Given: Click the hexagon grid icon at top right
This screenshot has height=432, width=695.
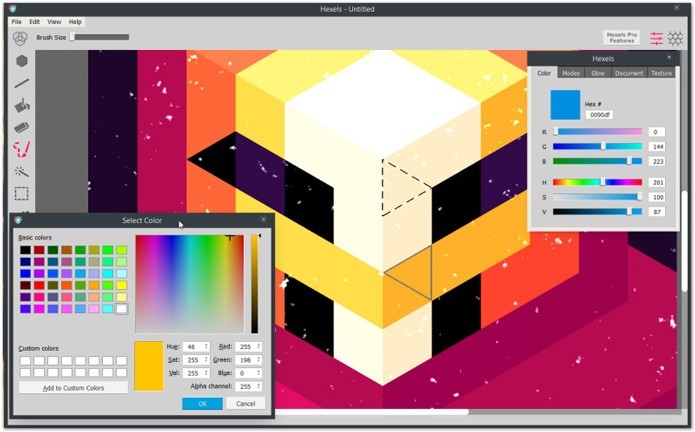Looking at the screenshot, I should coord(675,38).
